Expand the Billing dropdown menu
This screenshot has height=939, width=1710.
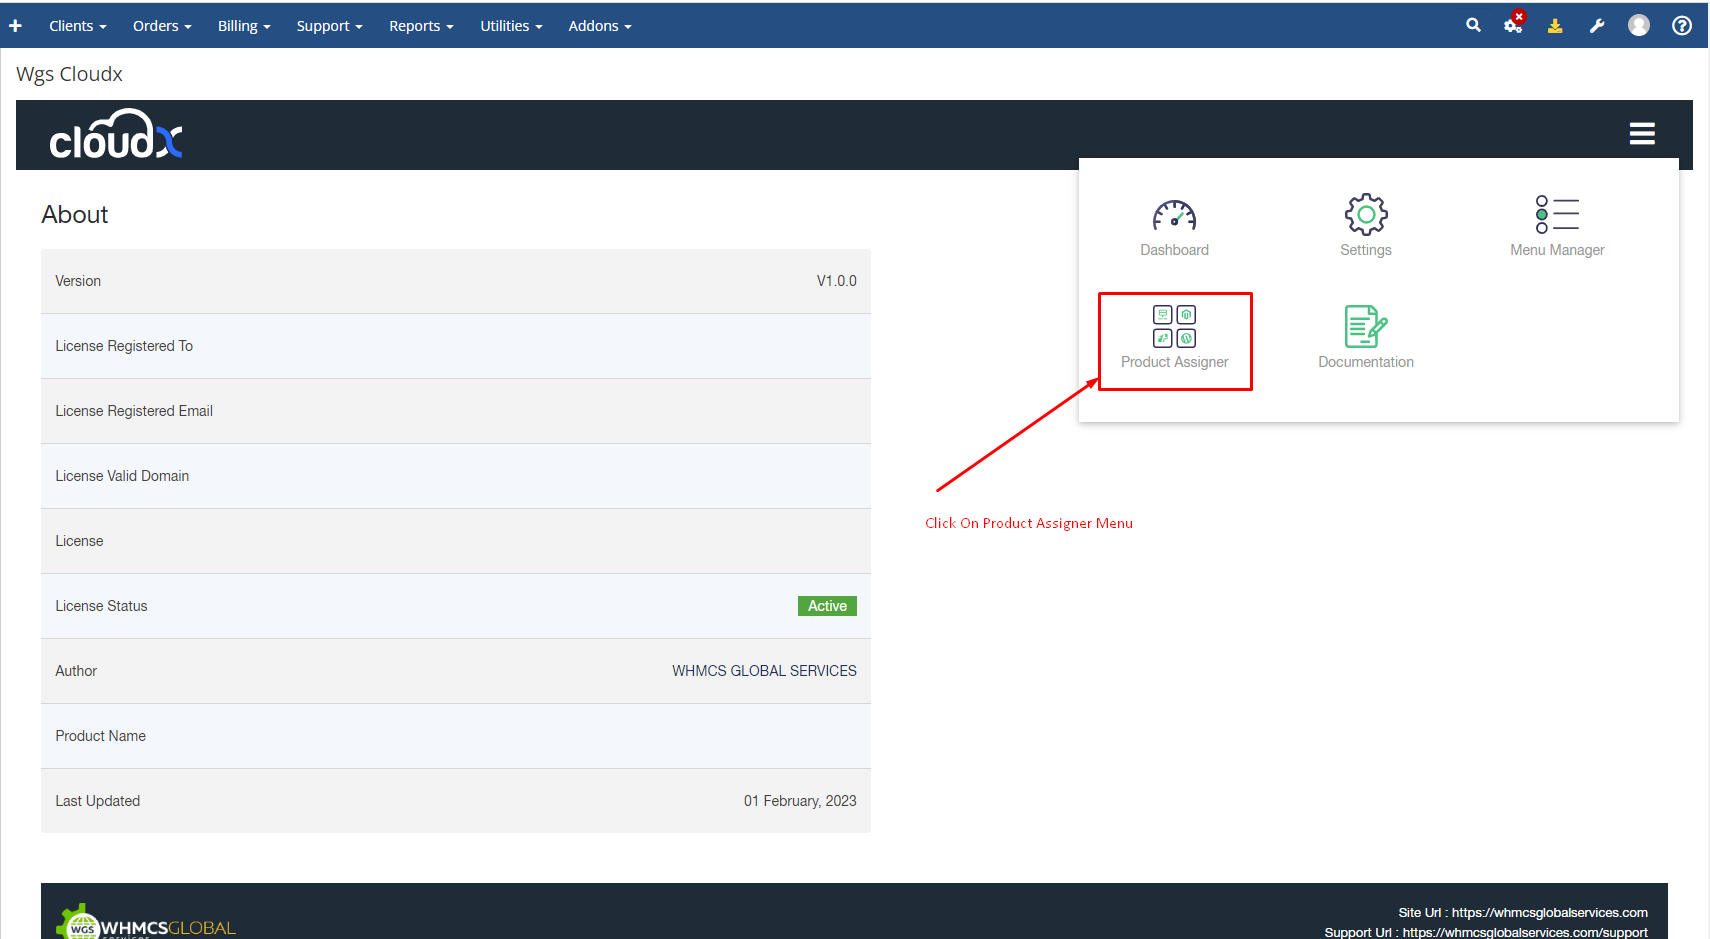[244, 26]
